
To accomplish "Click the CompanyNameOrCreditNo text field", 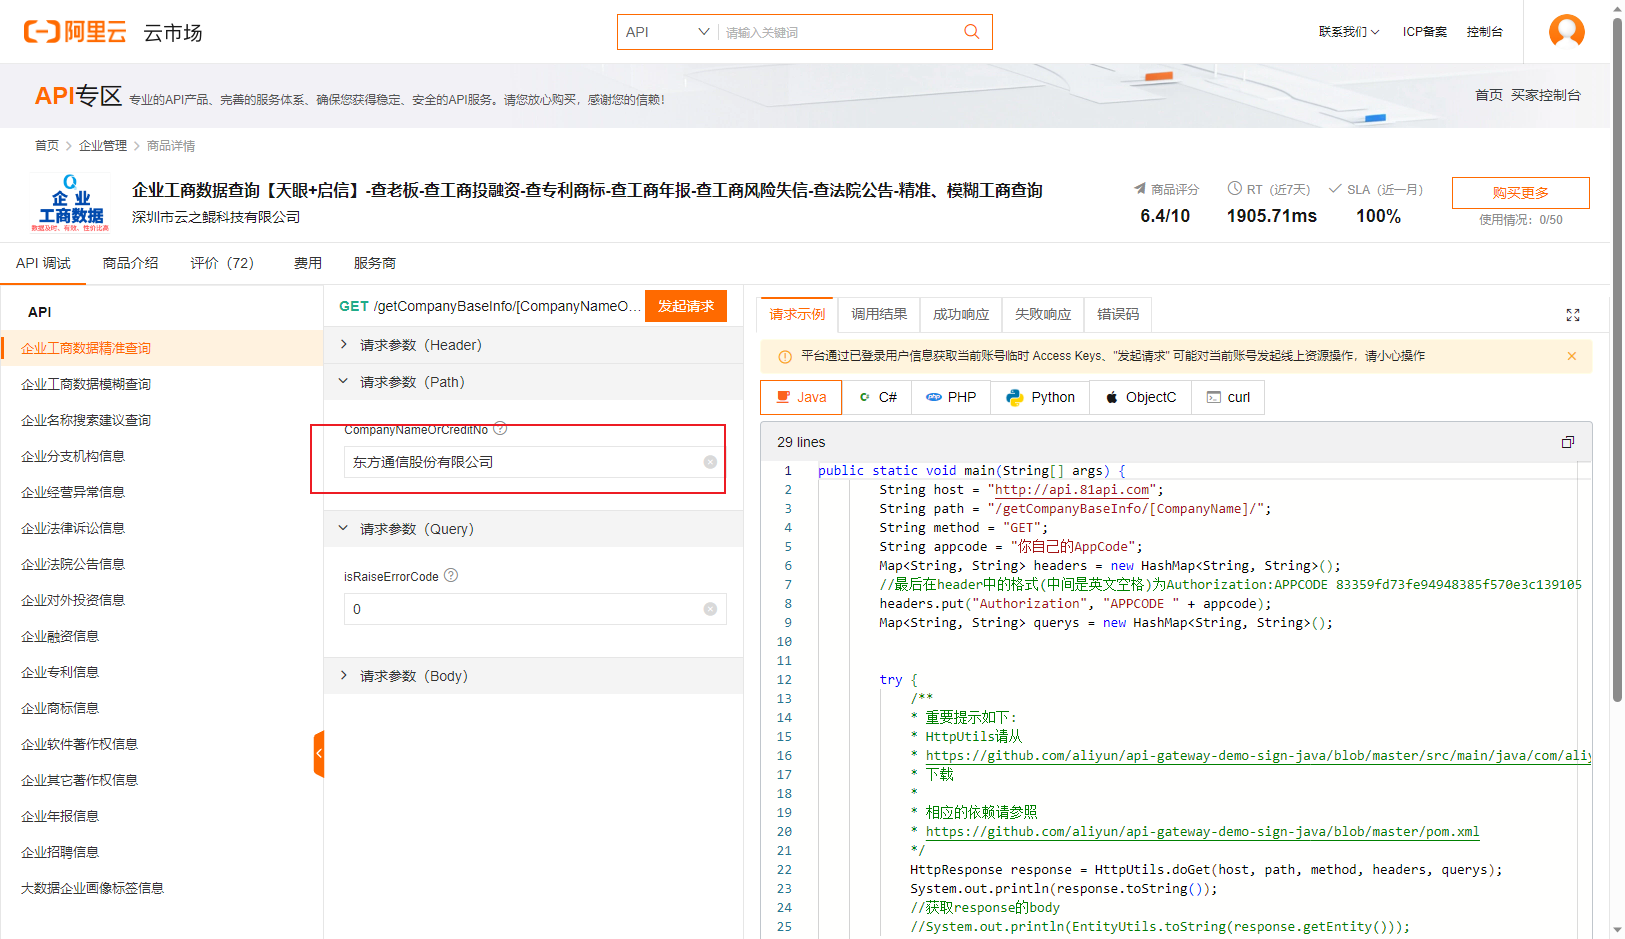I will [x=535, y=462].
